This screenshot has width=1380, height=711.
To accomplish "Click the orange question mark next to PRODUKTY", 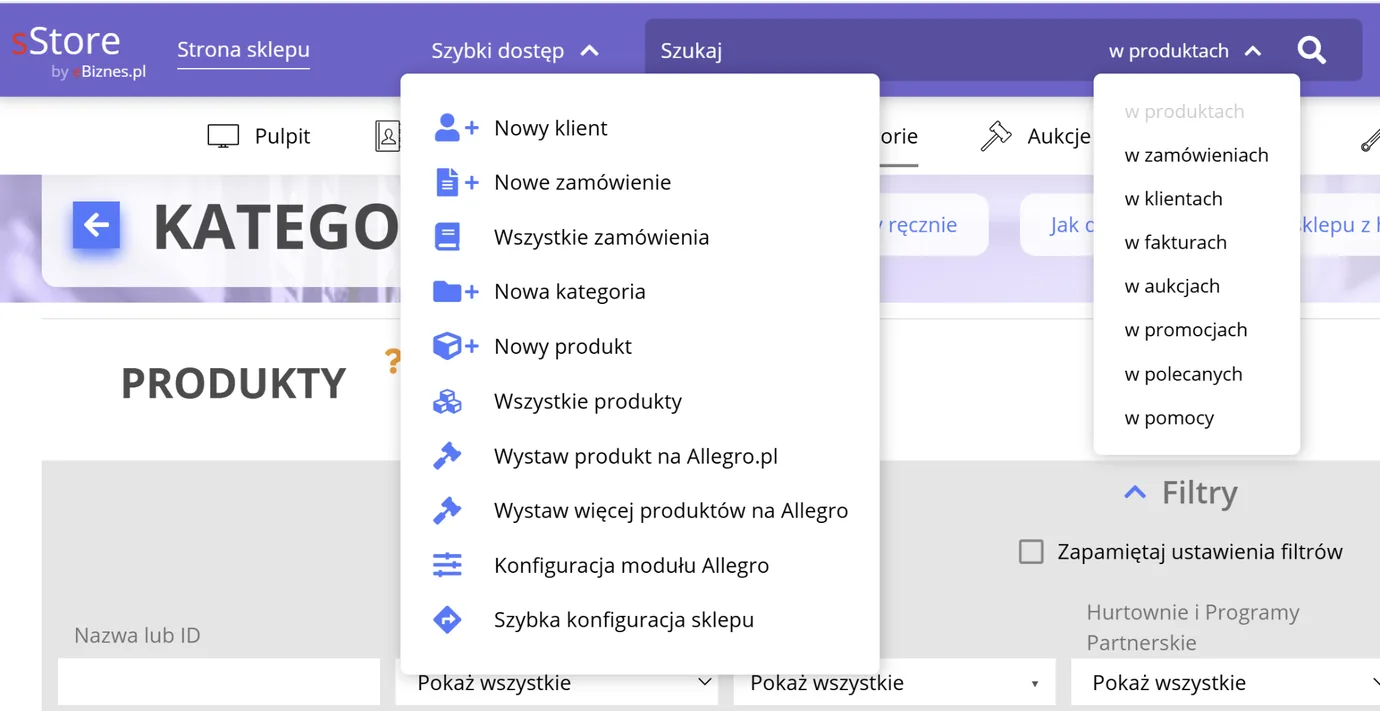I will point(393,361).
